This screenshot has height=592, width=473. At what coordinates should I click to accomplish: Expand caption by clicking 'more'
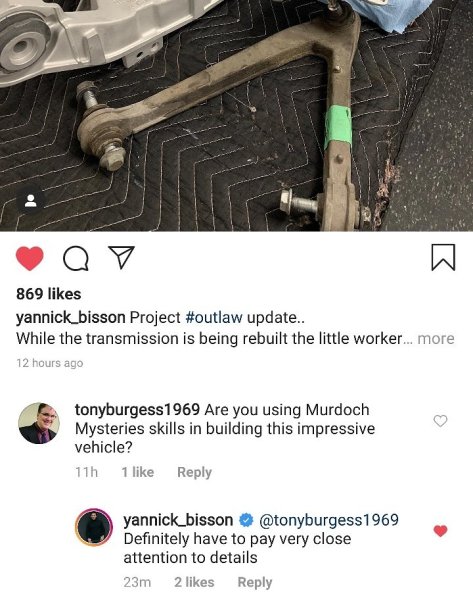[x=436, y=339]
